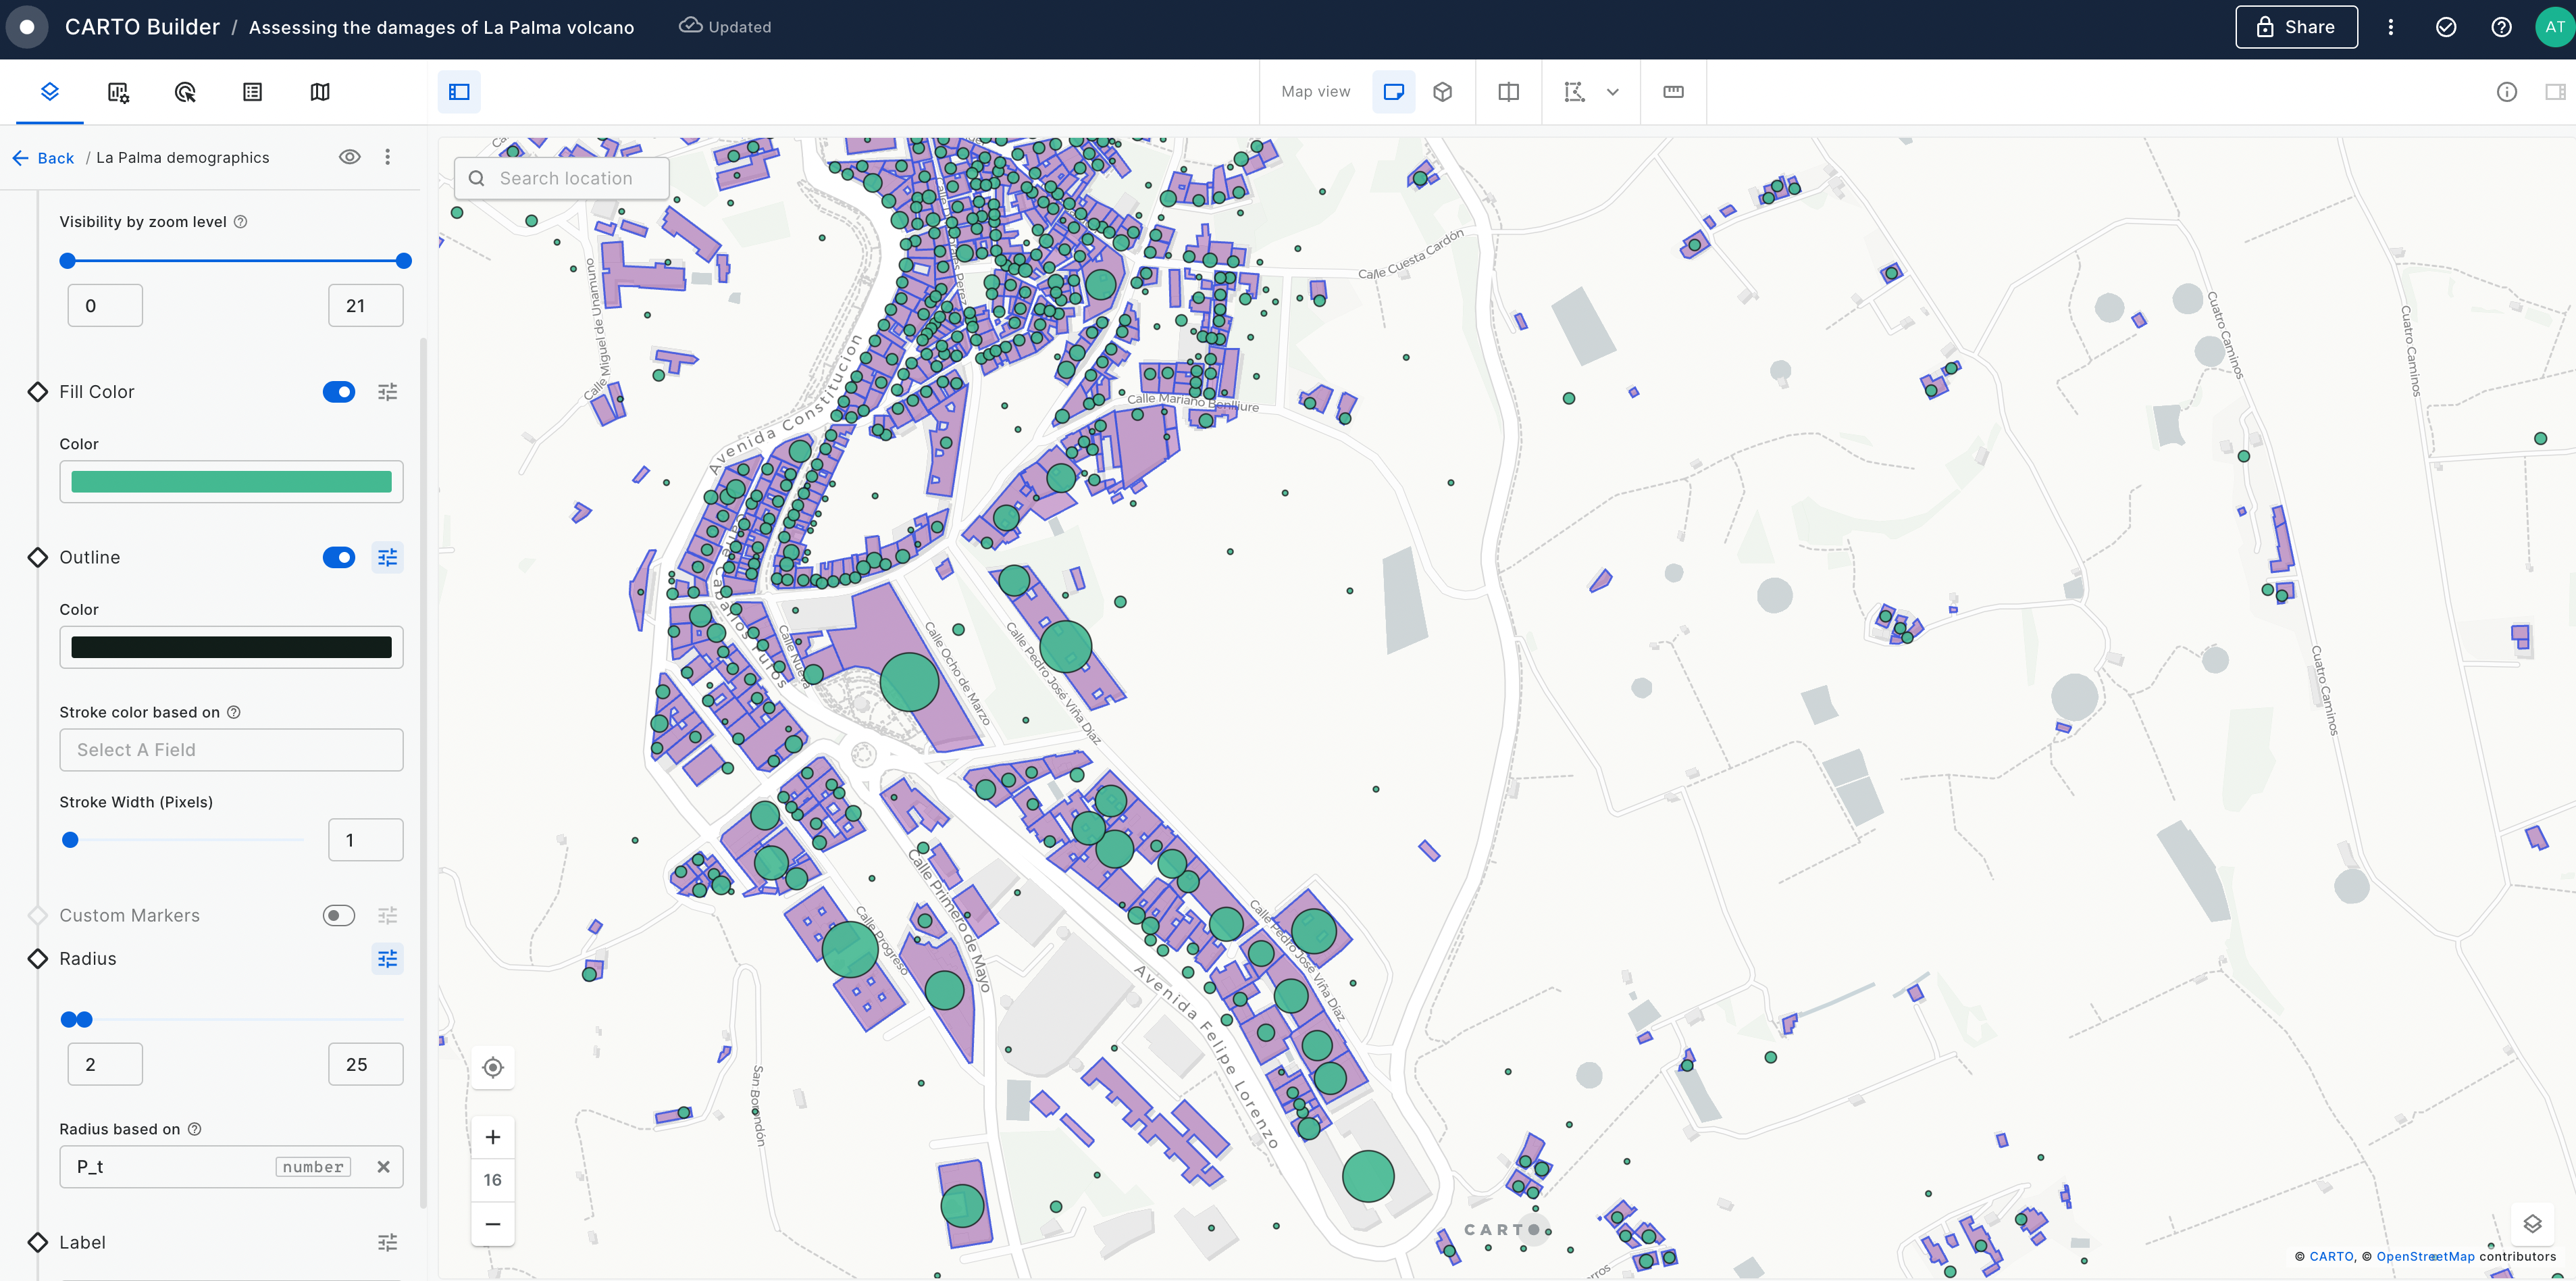Edit minimum zoom level field 0
This screenshot has height=1281, width=2576.
click(105, 306)
